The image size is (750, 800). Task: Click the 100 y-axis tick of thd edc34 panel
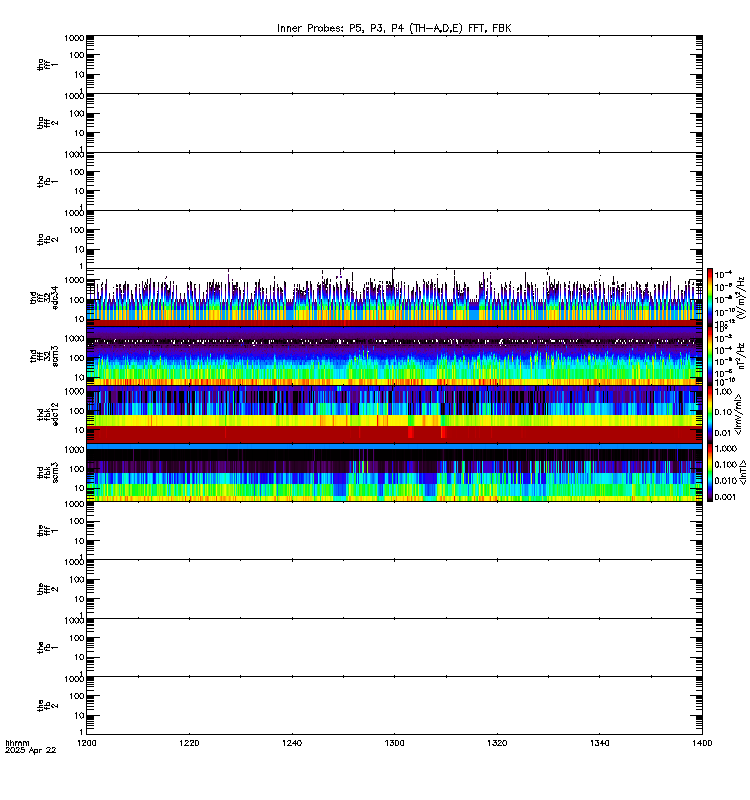pos(77,300)
